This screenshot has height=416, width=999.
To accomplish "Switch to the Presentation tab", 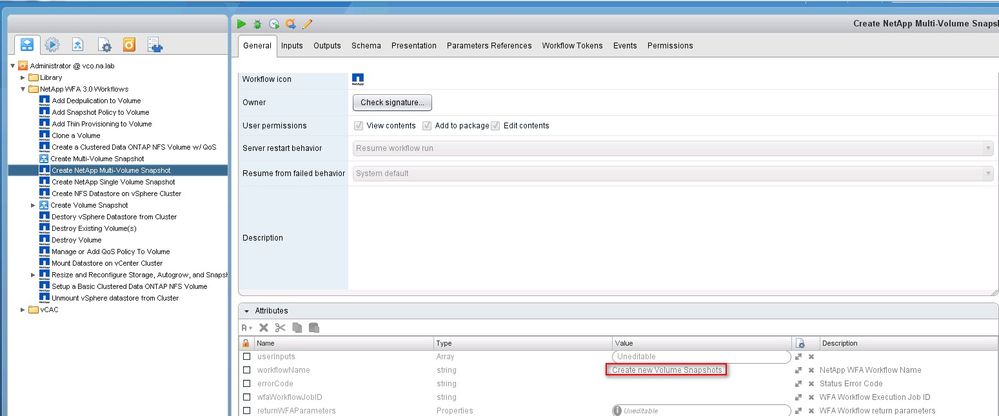I will point(414,46).
